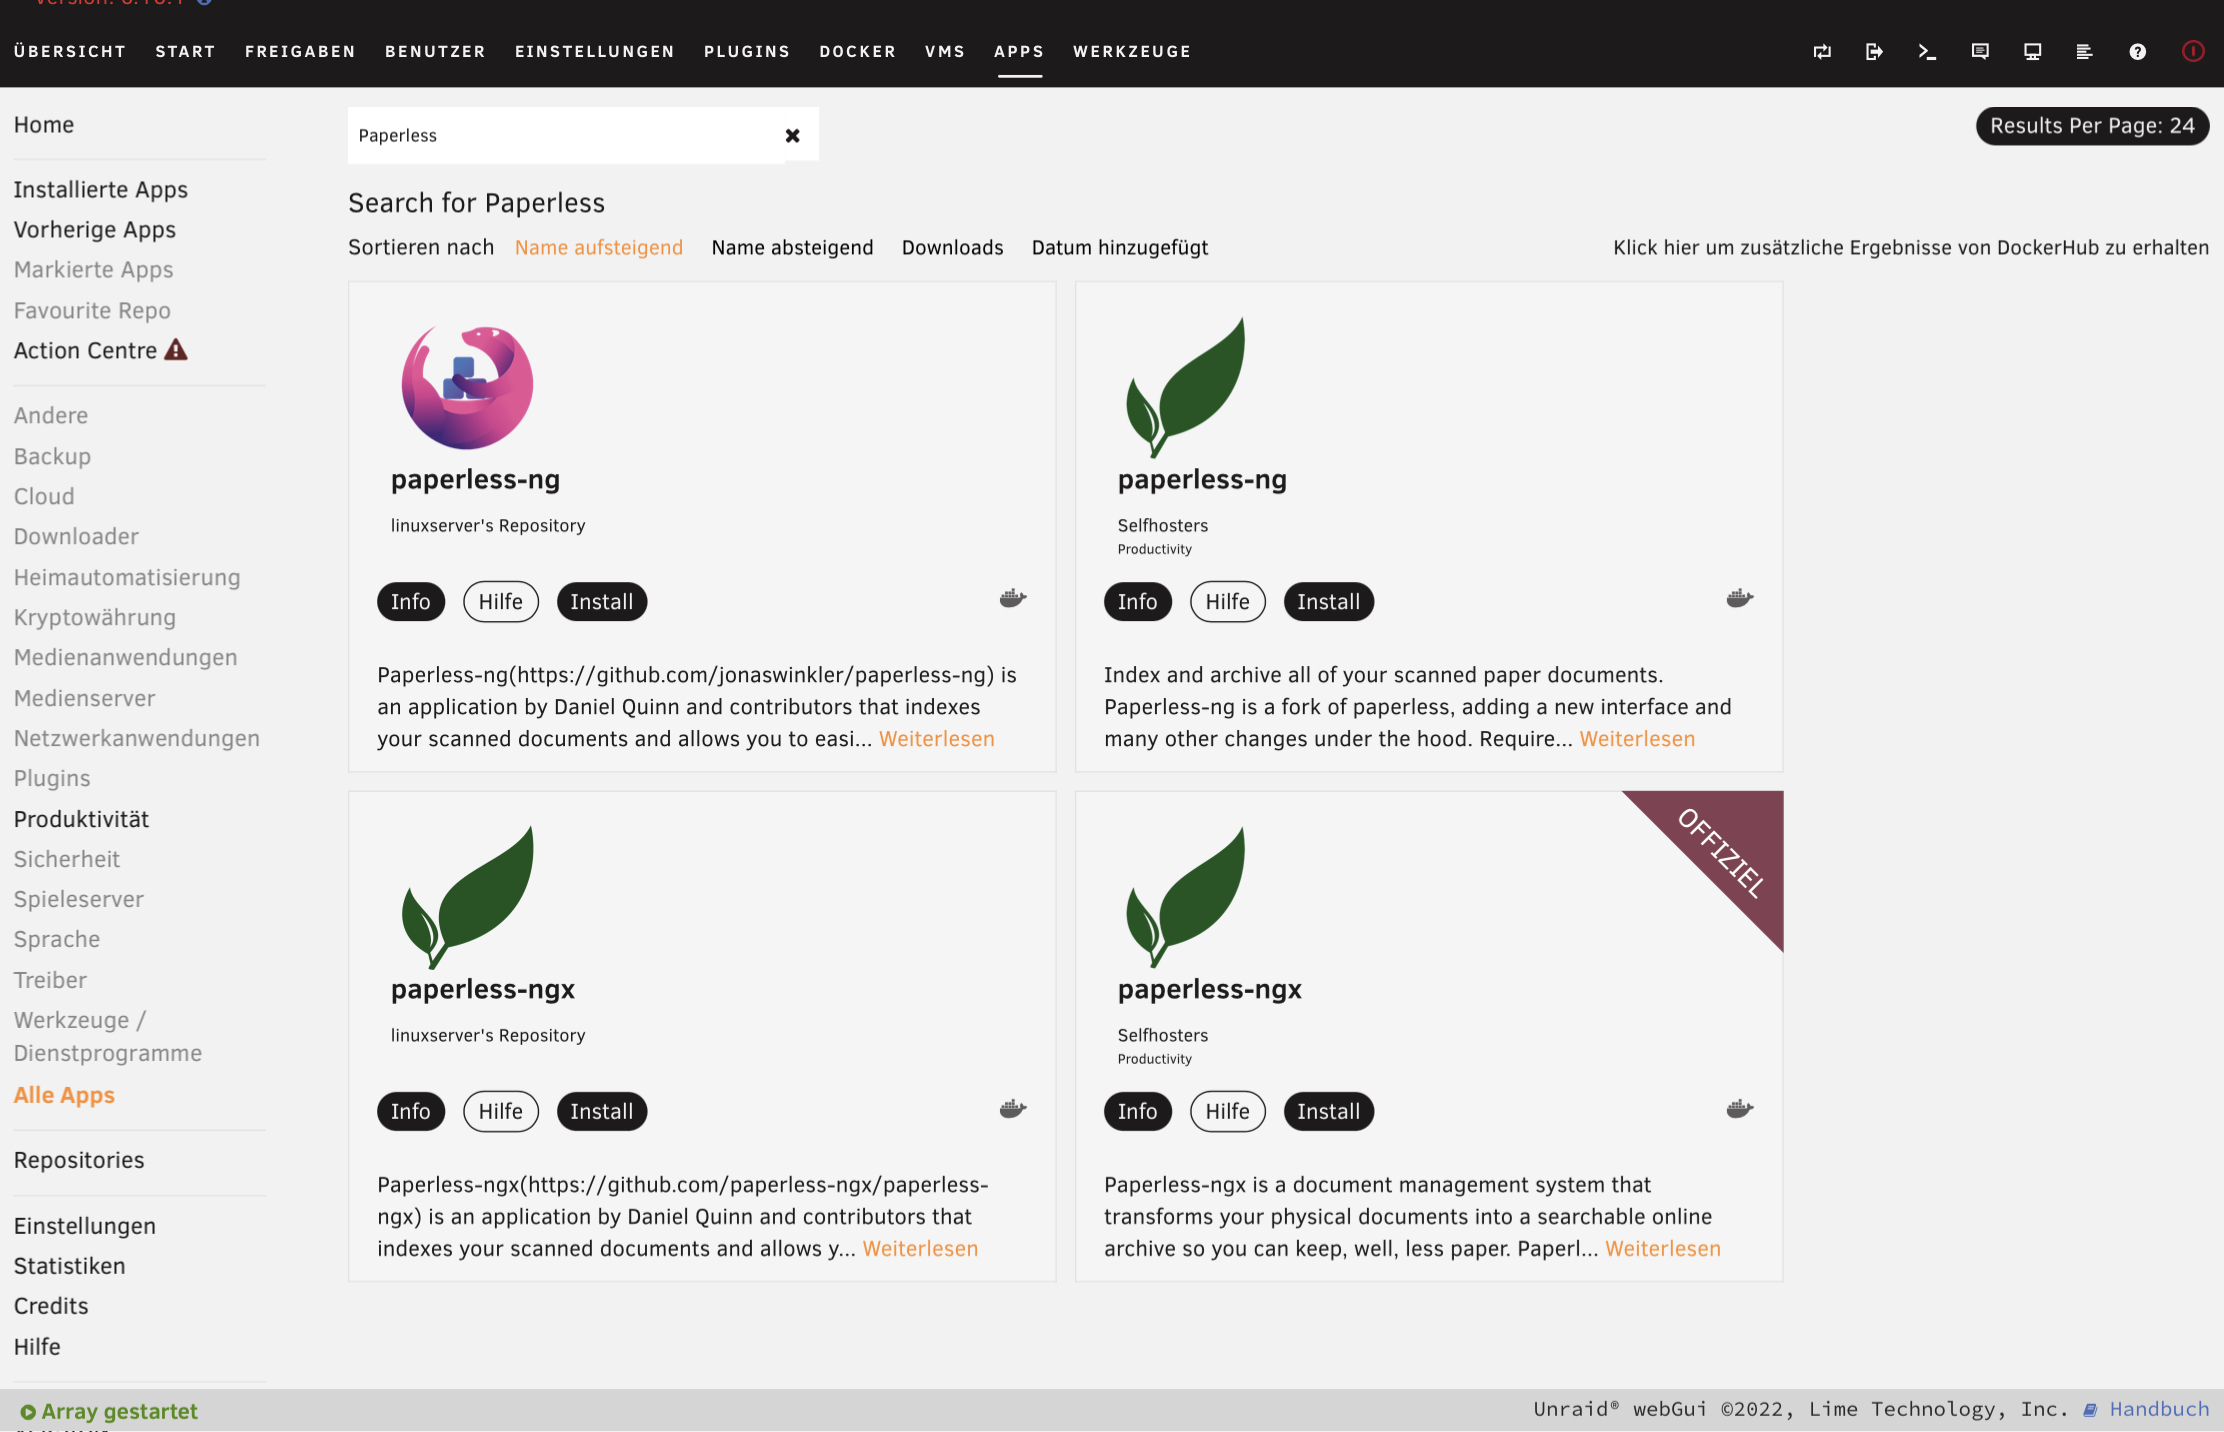2224x1432 pixels.
Task: Click Weiterlesen on linuxserver paperless-ngx description
Action: click(920, 1249)
